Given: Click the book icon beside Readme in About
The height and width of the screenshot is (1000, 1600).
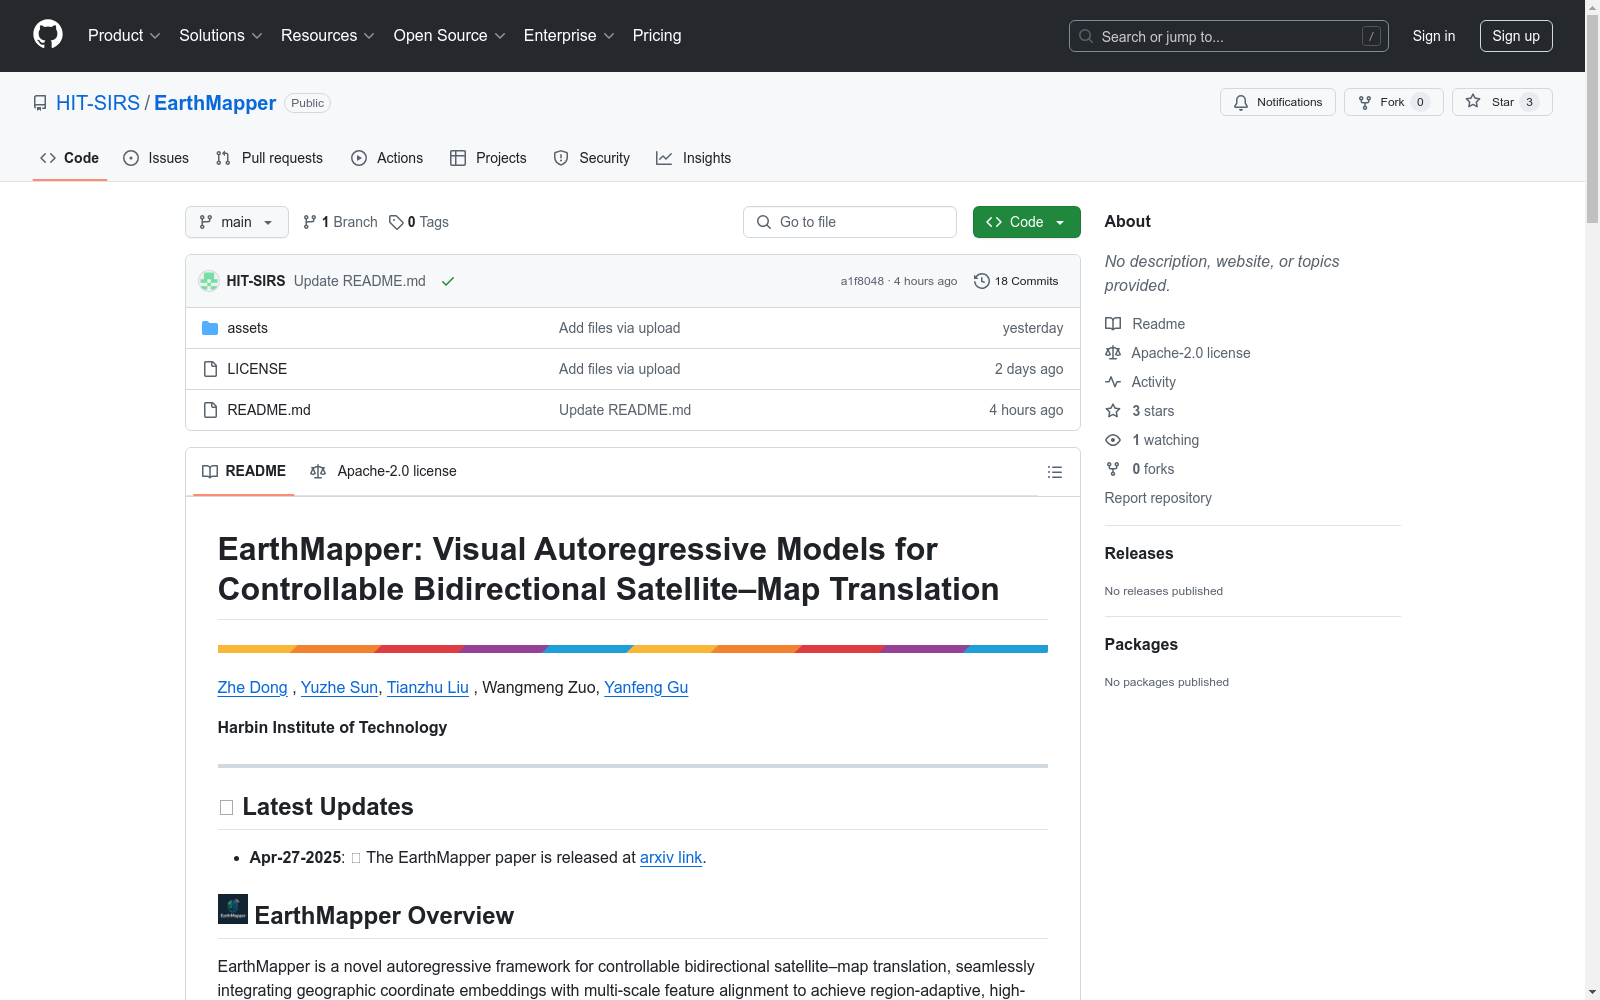Looking at the screenshot, I should coord(1113,324).
